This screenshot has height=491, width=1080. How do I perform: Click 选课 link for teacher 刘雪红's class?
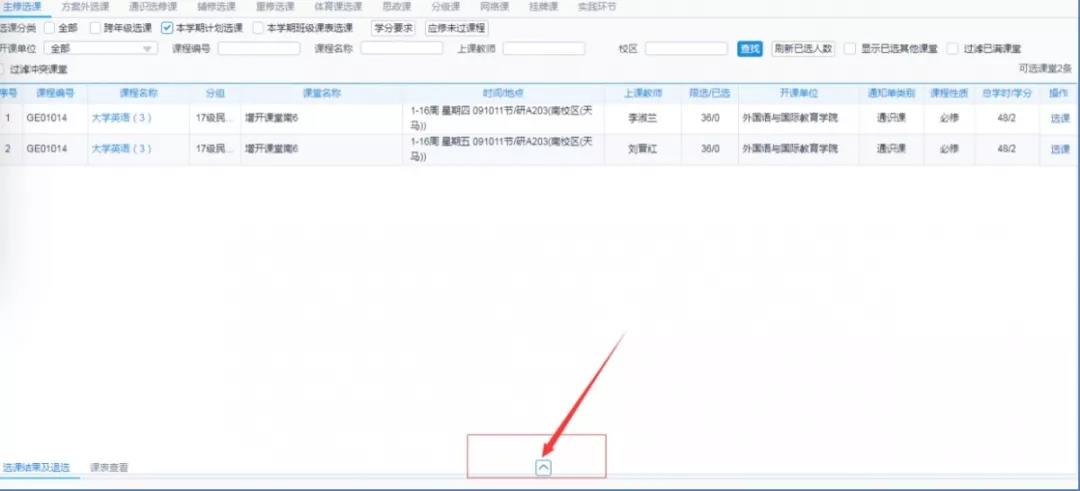coord(1059,149)
